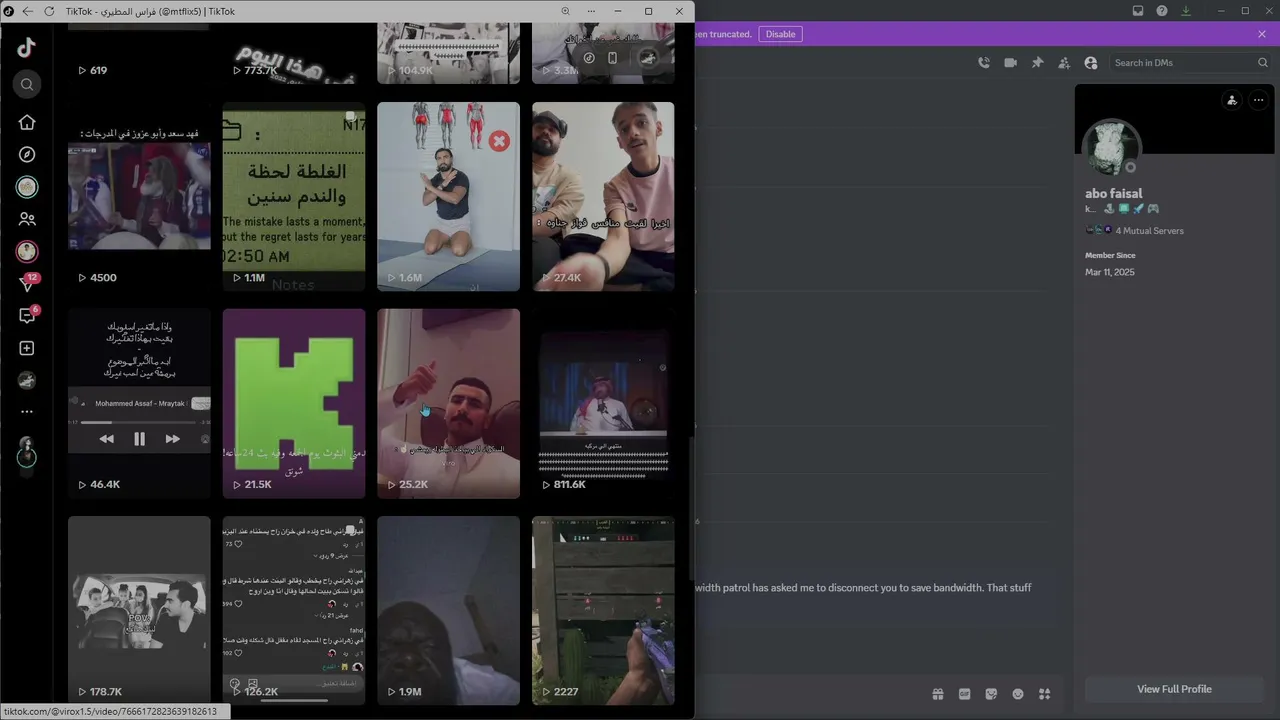The width and height of the screenshot is (1280, 720).
Task: Open the Discord inbox icon
Action: (1138, 11)
